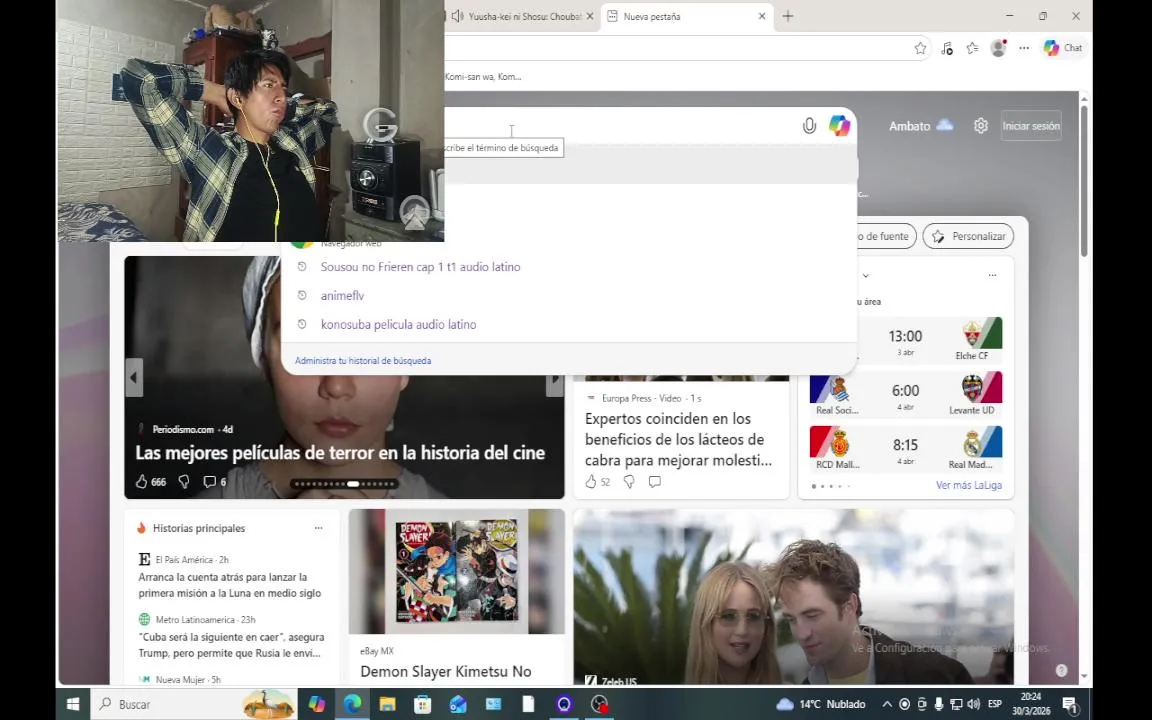Dislike the Europa Press article
Image resolution: width=1152 pixels, height=720 pixels.
629,482
